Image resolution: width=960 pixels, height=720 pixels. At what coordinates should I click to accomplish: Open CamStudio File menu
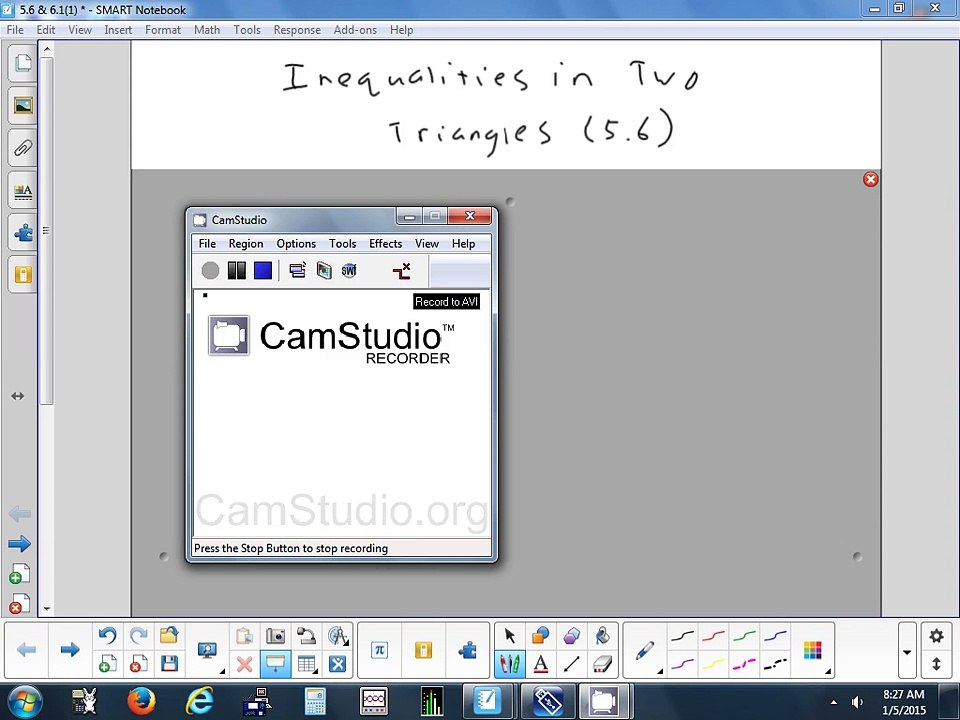coord(207,244)
